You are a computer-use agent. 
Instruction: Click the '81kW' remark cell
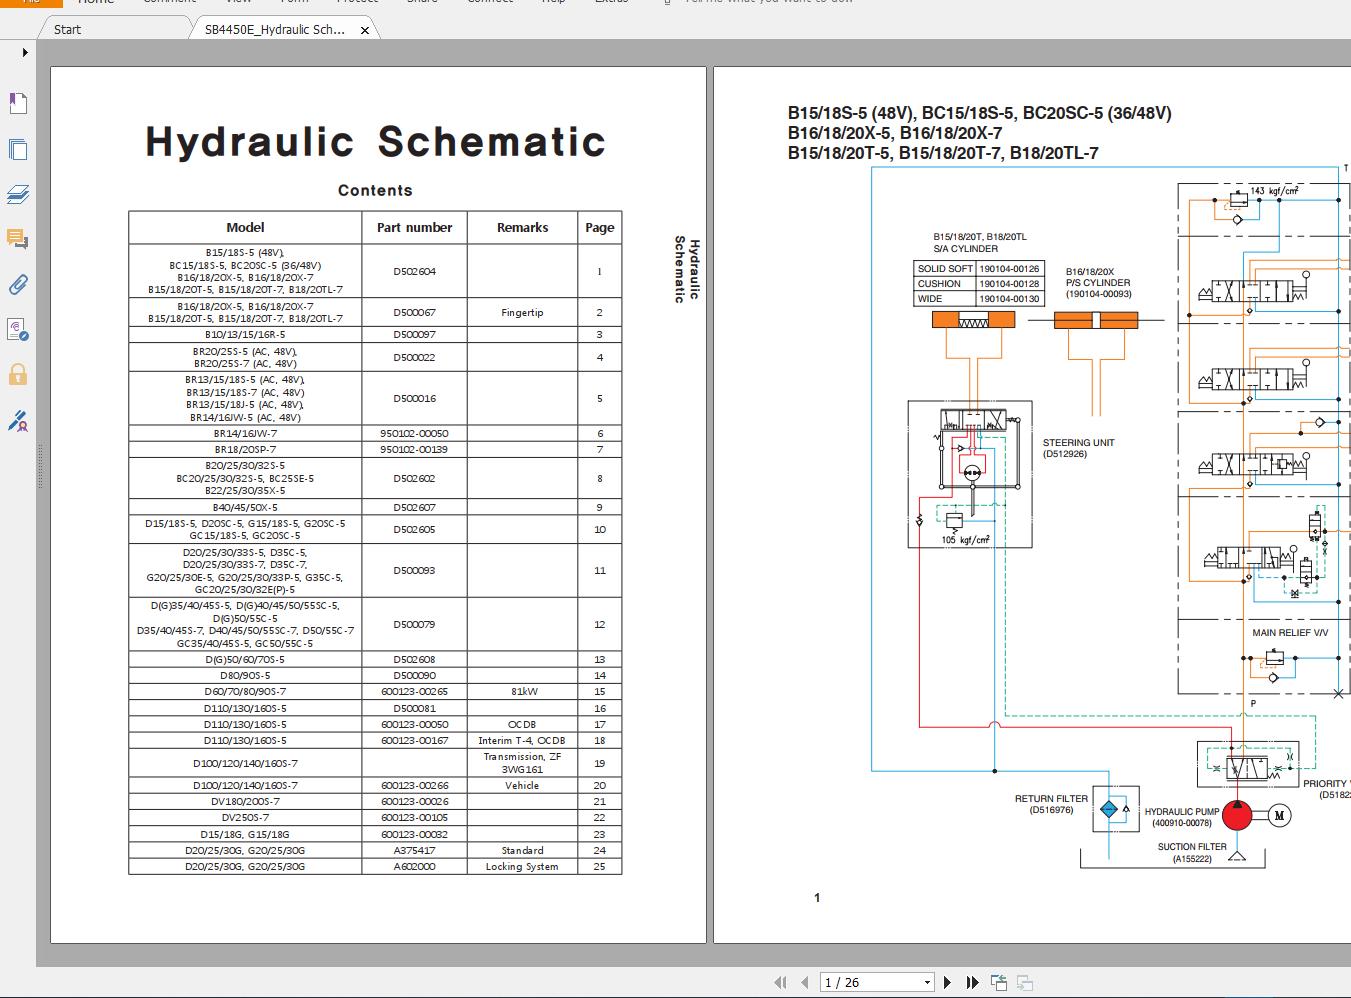(x=523, y=691)
